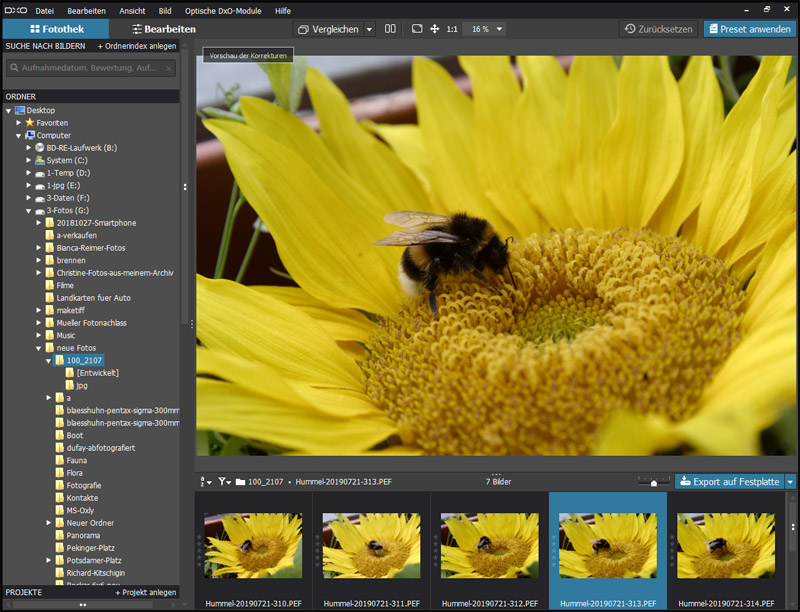This screenshot has width=800, height=612.
Task: Select the Hummel-20190721-311.PEF thumbnail
Action: point(371,545)
